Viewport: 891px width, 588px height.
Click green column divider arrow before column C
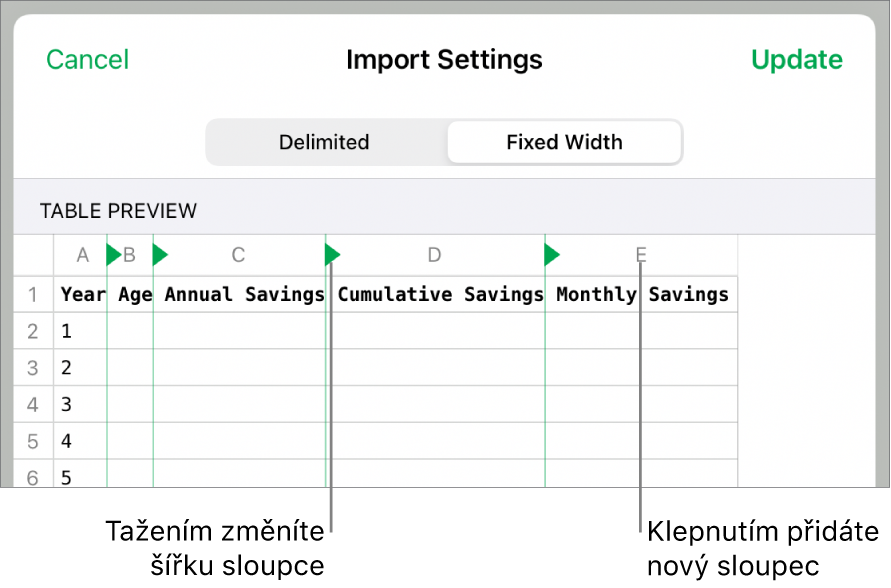pos(160,256)
